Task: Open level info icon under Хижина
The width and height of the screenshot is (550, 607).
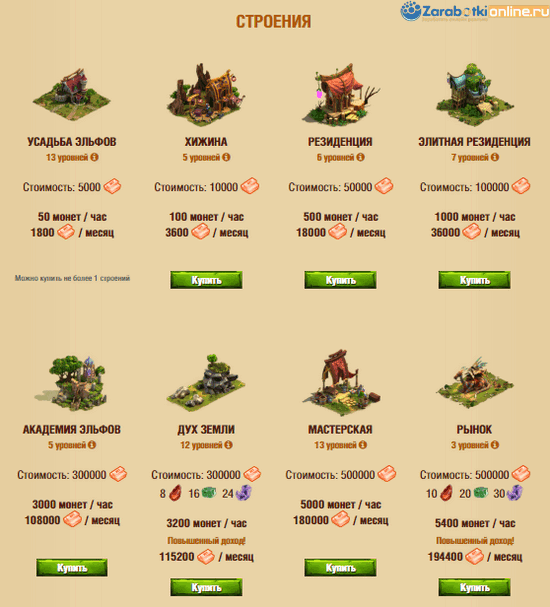Action: [226, 157]
